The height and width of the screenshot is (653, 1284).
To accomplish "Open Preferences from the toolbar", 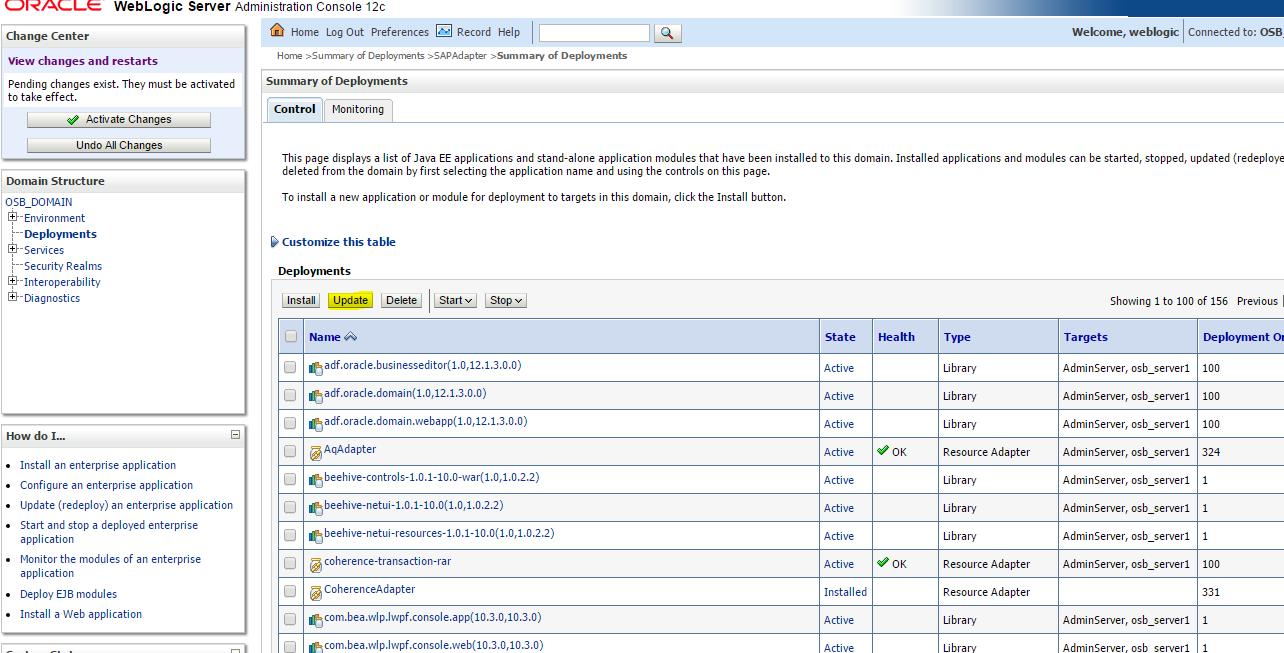I will [399, 31].
